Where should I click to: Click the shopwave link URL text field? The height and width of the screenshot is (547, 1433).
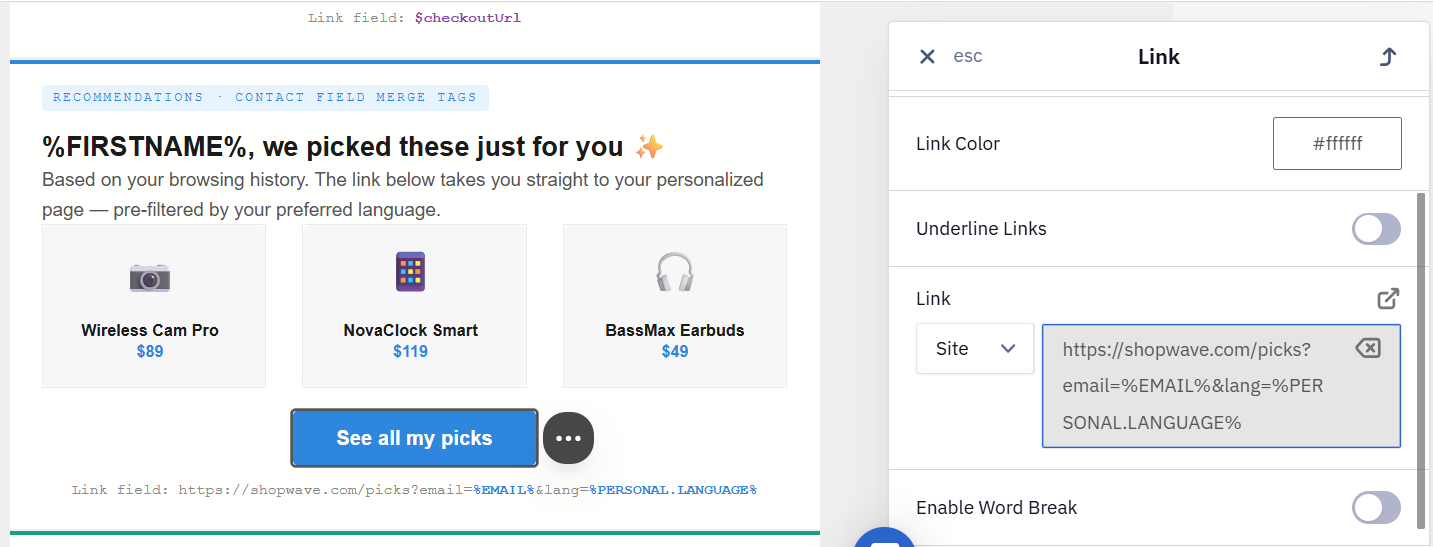(x=1221, y=386)
